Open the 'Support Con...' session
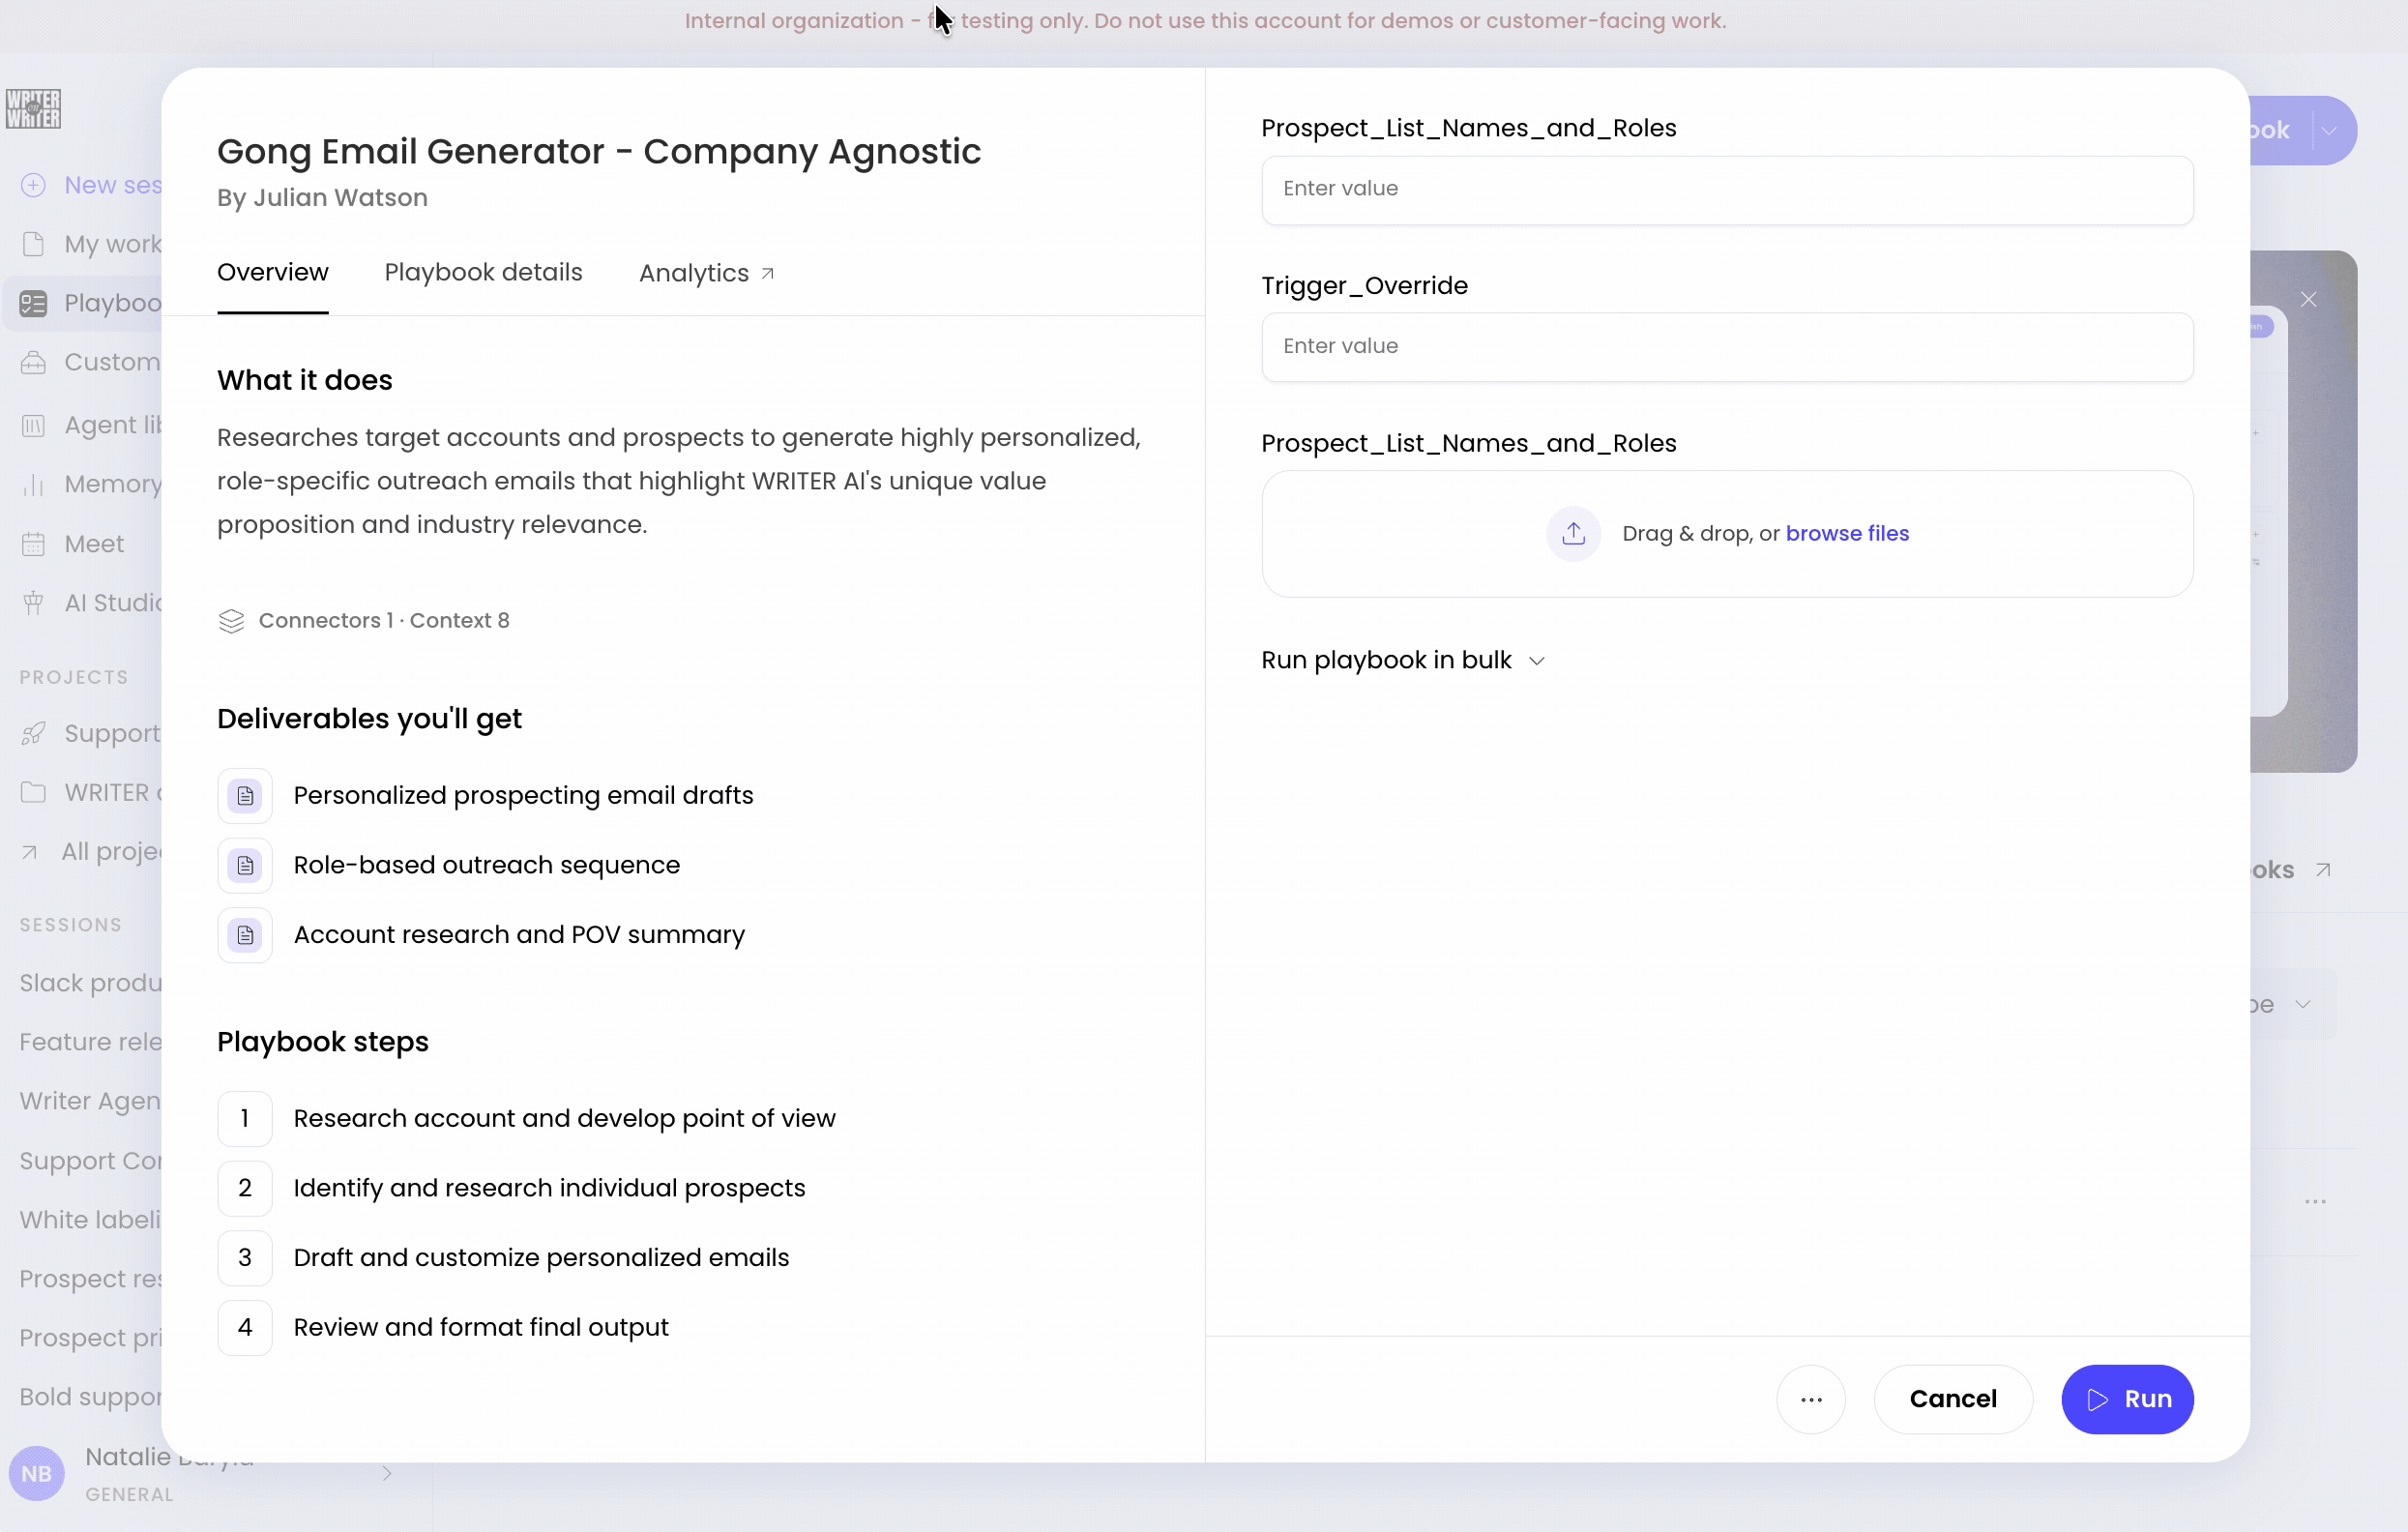2408x1532 pixels. point(90,1161)
